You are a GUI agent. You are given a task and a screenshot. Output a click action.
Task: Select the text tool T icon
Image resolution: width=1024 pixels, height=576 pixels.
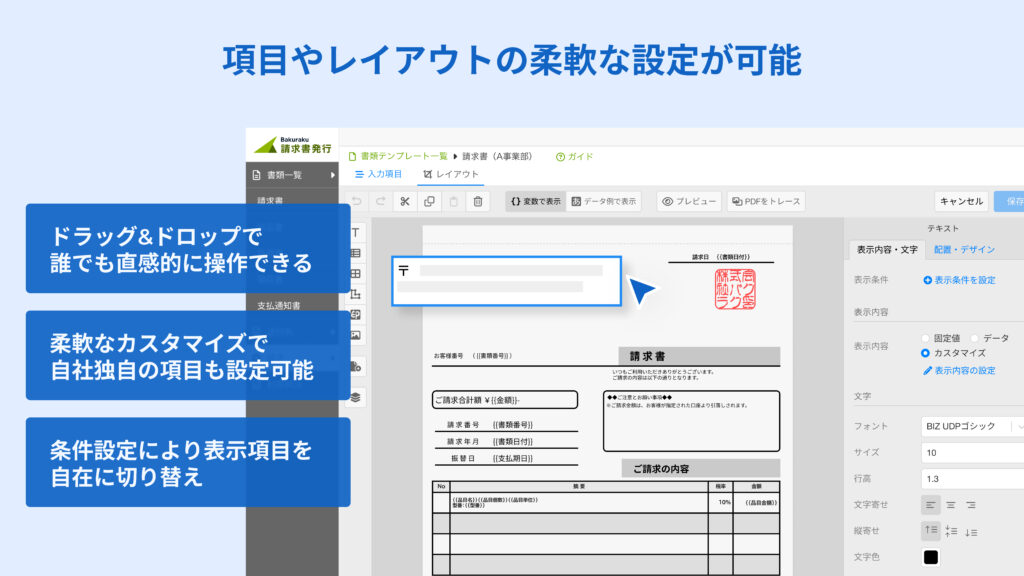pyautogui.click(x=355, y=231)
